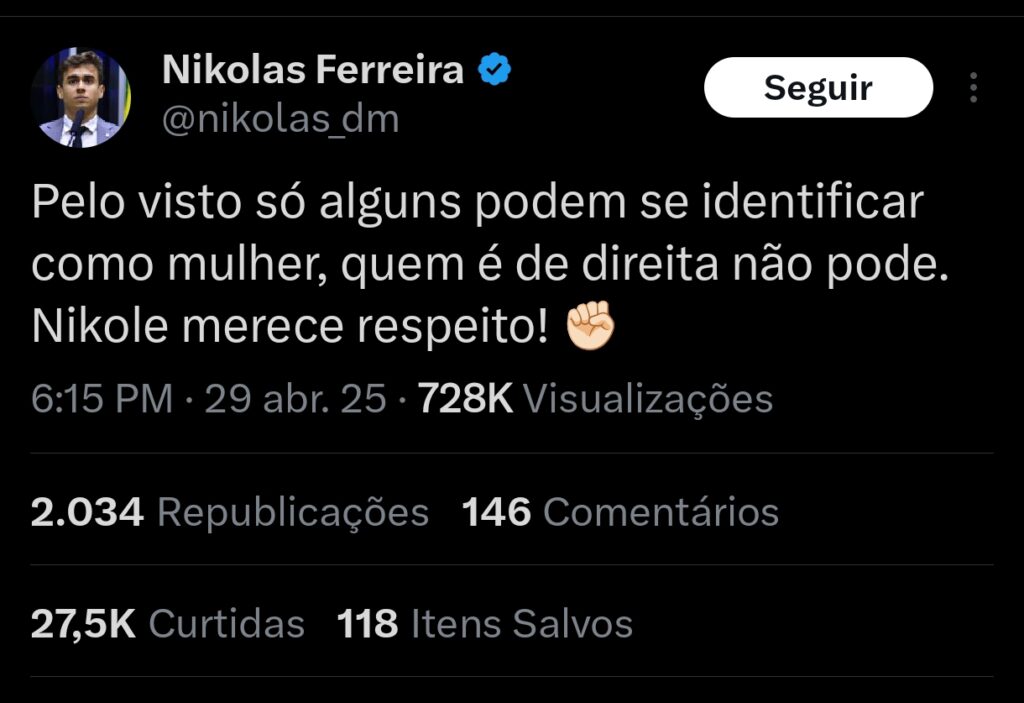Click the blue verified badge
Screen dimensions: 1024x703
point(494,70)
